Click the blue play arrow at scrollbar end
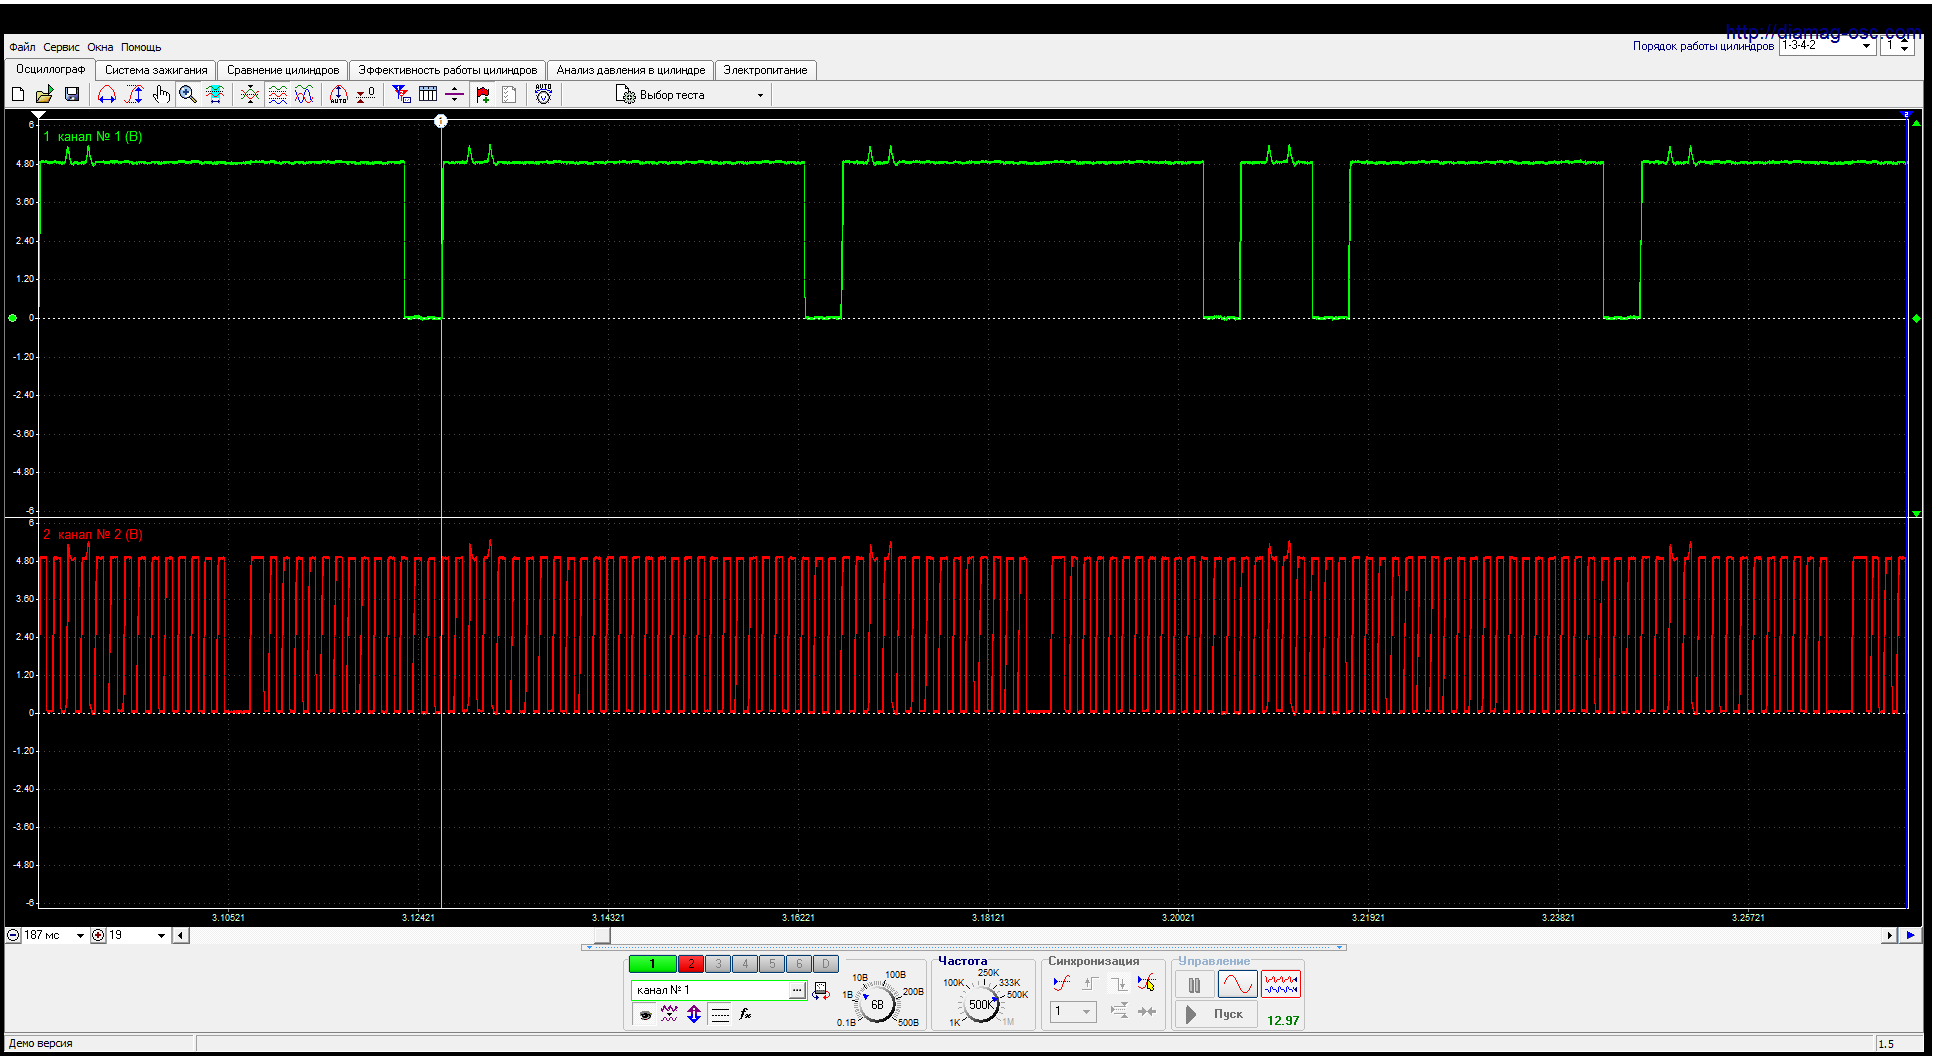This screenshot has height=1056, width=1936. (x=1911, y=936)
